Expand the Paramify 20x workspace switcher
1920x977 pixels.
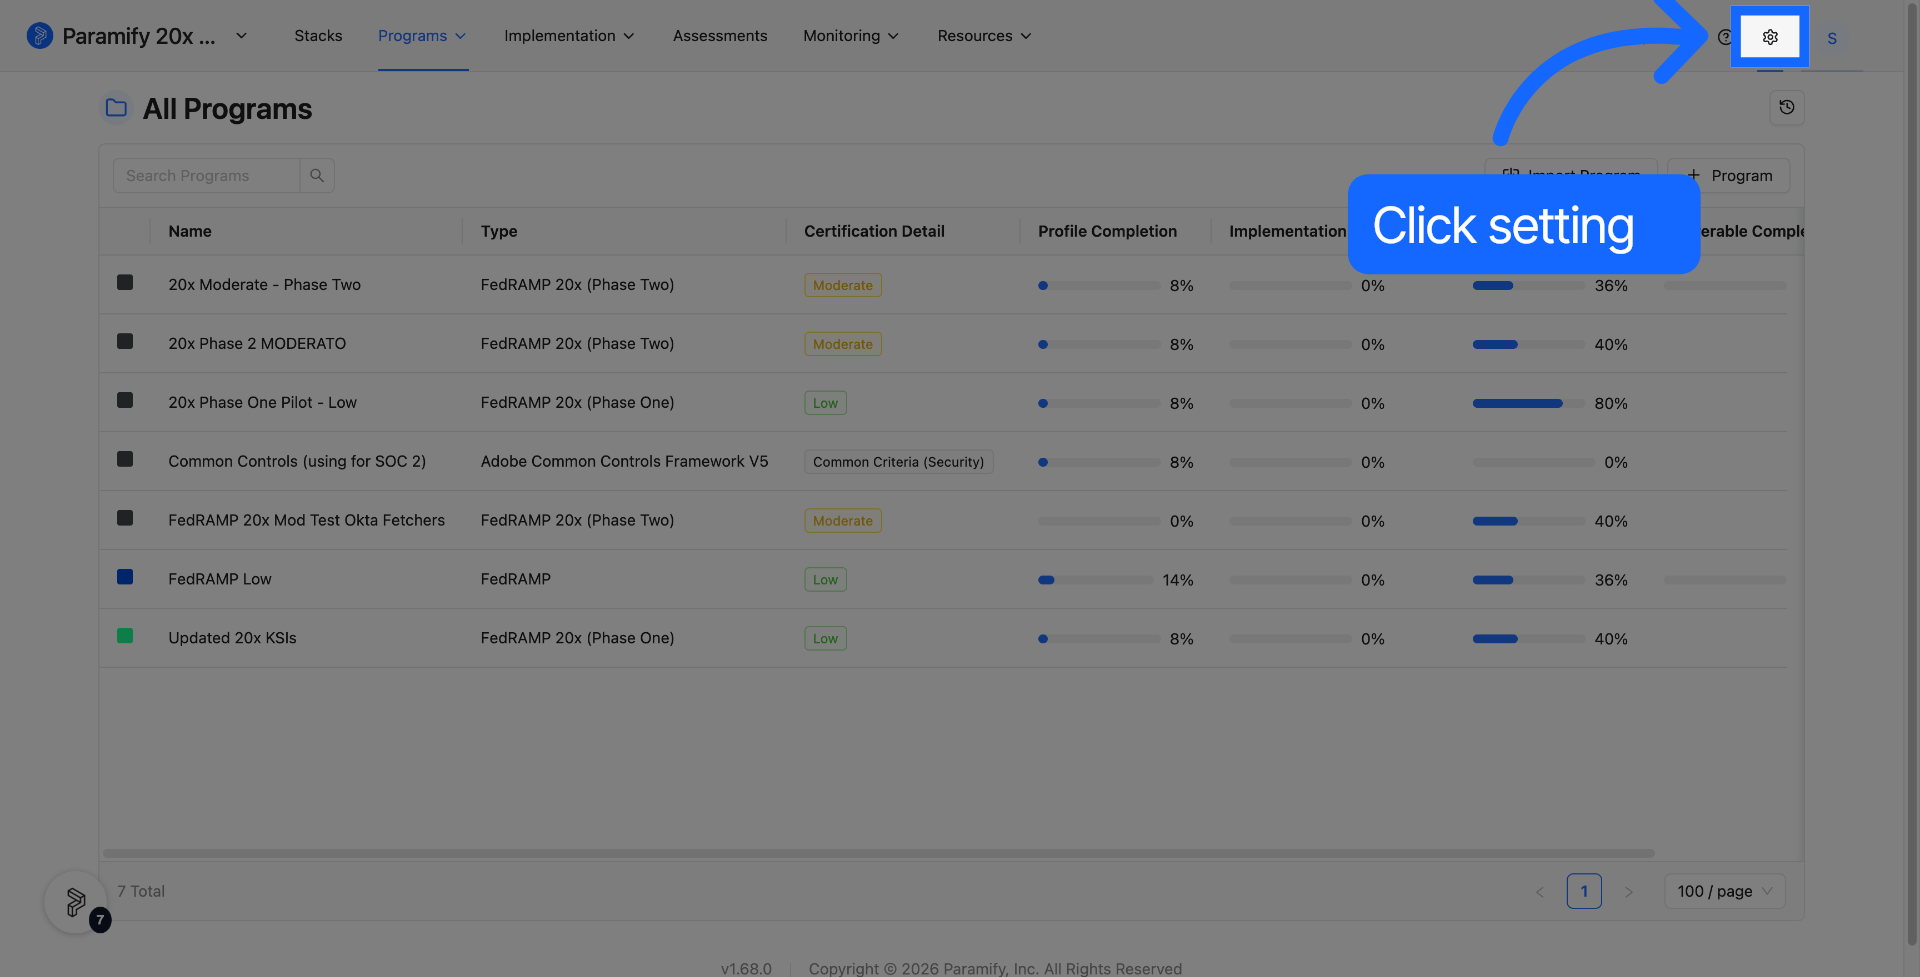(x=241, y=36)
